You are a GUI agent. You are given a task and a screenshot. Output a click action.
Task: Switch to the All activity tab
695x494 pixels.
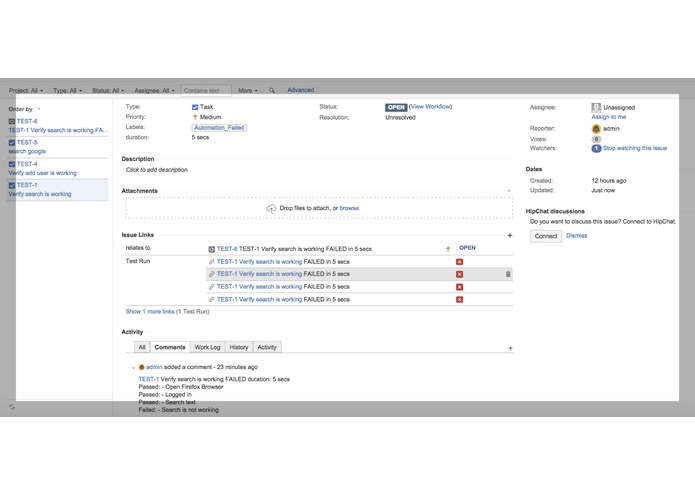[142, 347]
